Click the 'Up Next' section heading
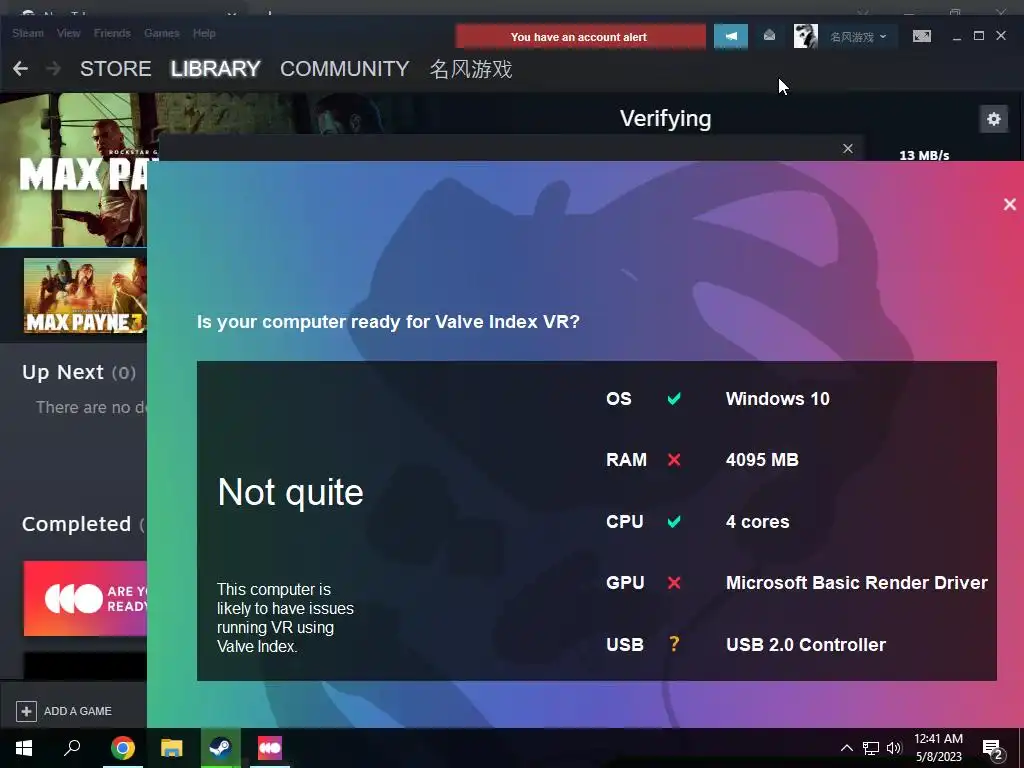Viewport: 1024px width, 768px height. tap(63, 372)
